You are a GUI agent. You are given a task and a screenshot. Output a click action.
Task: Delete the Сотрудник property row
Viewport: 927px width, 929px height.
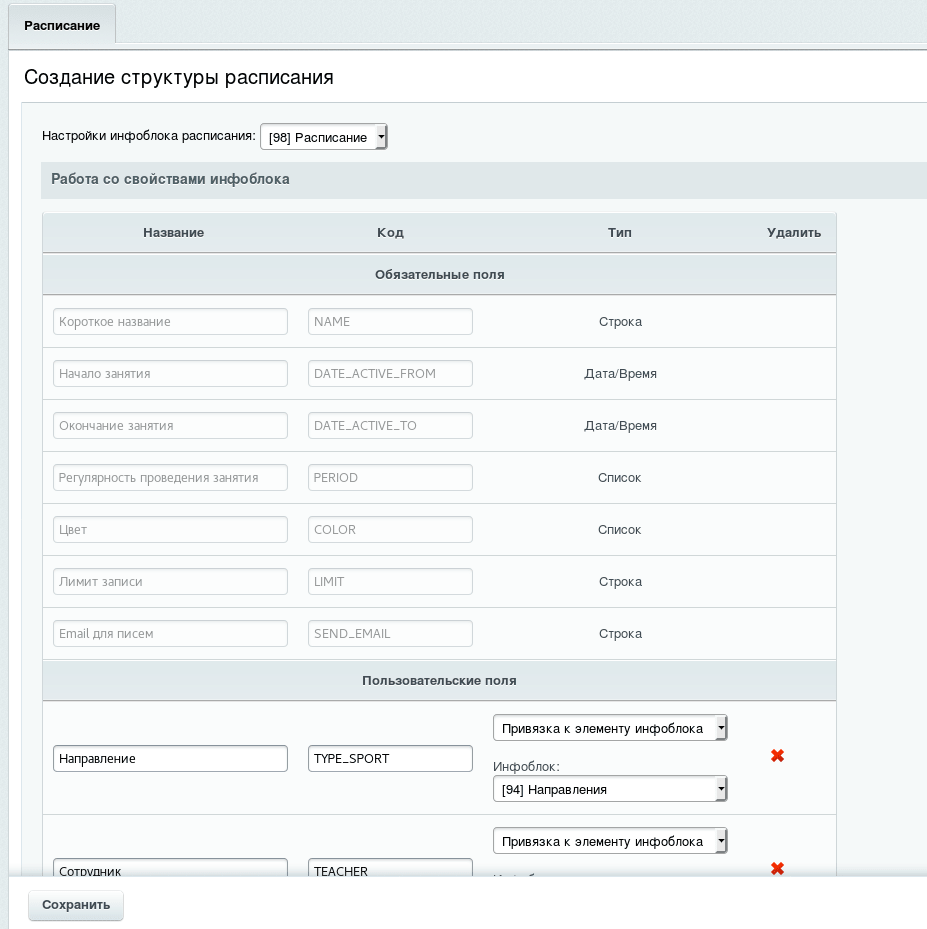[777, 869]
